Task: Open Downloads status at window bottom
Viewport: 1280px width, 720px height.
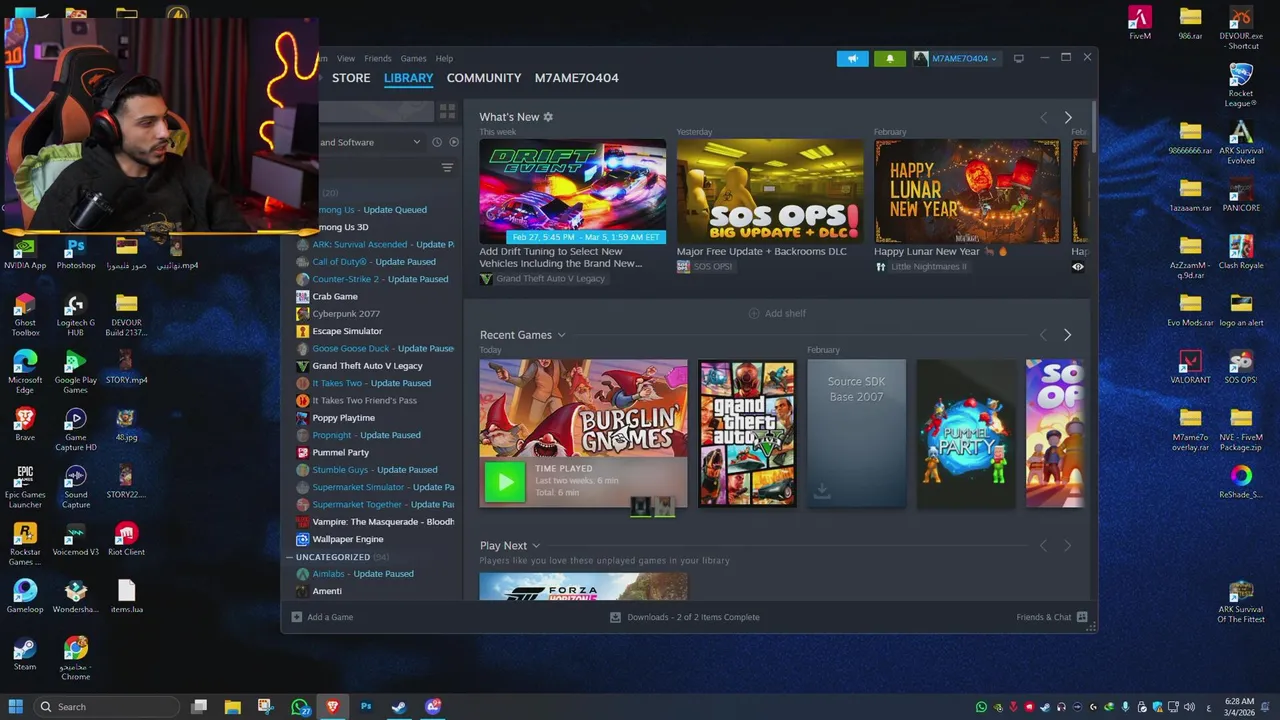Action: pyautogui.click(x=685, y=617)
